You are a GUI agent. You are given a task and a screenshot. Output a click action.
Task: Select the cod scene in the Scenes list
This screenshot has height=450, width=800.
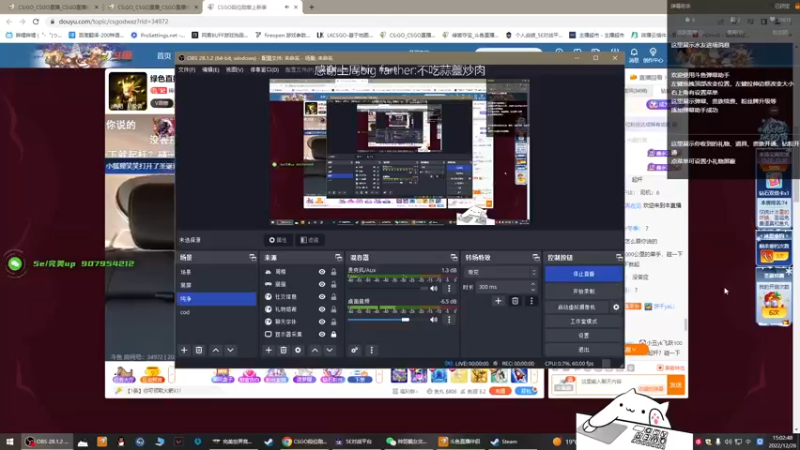pos(216,312)
